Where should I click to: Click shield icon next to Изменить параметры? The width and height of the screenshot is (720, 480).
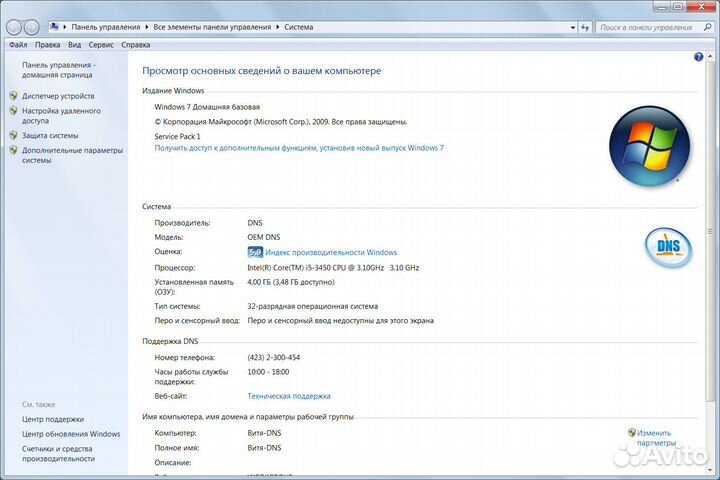coord(632,432)
